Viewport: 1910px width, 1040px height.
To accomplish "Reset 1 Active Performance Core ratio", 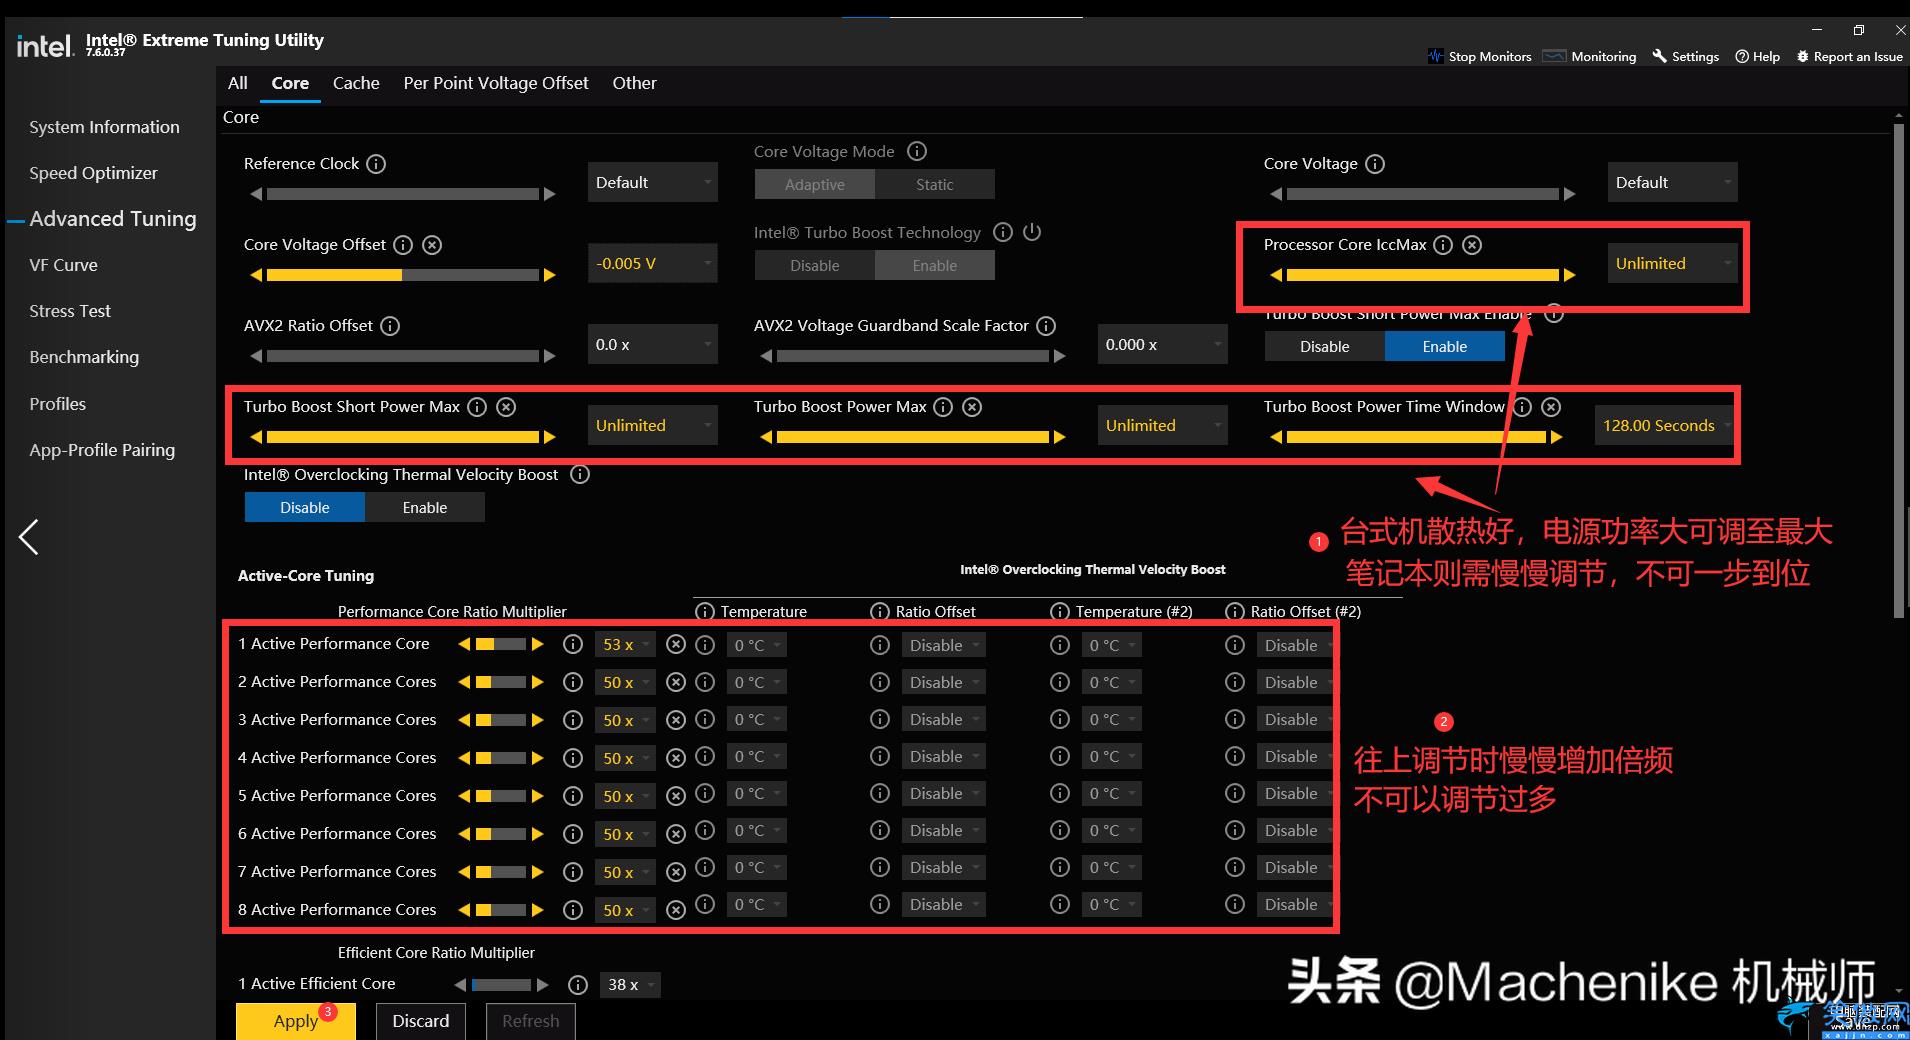I will (x=676, y=645).
